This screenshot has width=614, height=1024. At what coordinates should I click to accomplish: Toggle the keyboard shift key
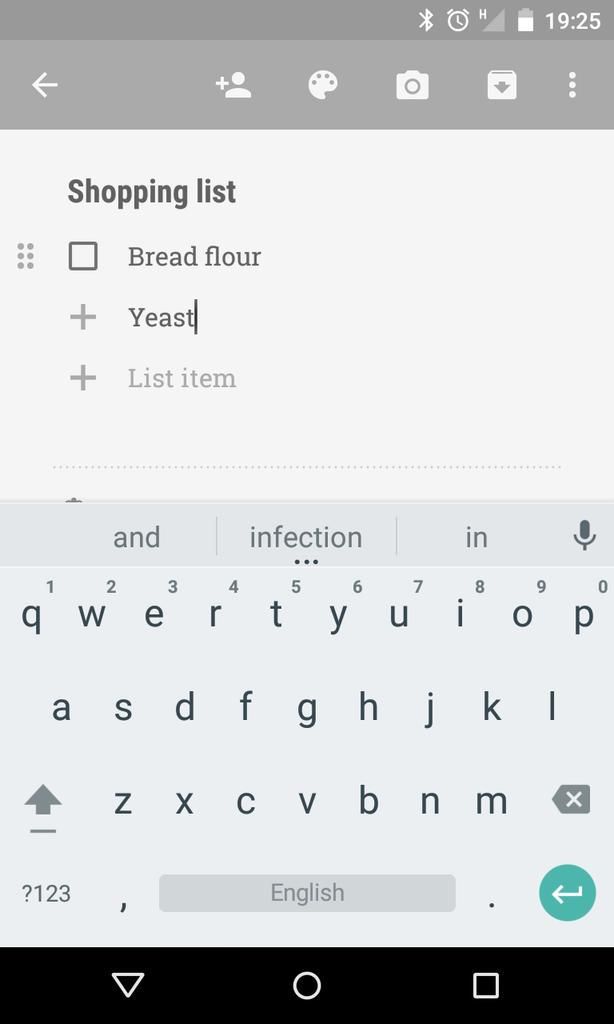42,802
